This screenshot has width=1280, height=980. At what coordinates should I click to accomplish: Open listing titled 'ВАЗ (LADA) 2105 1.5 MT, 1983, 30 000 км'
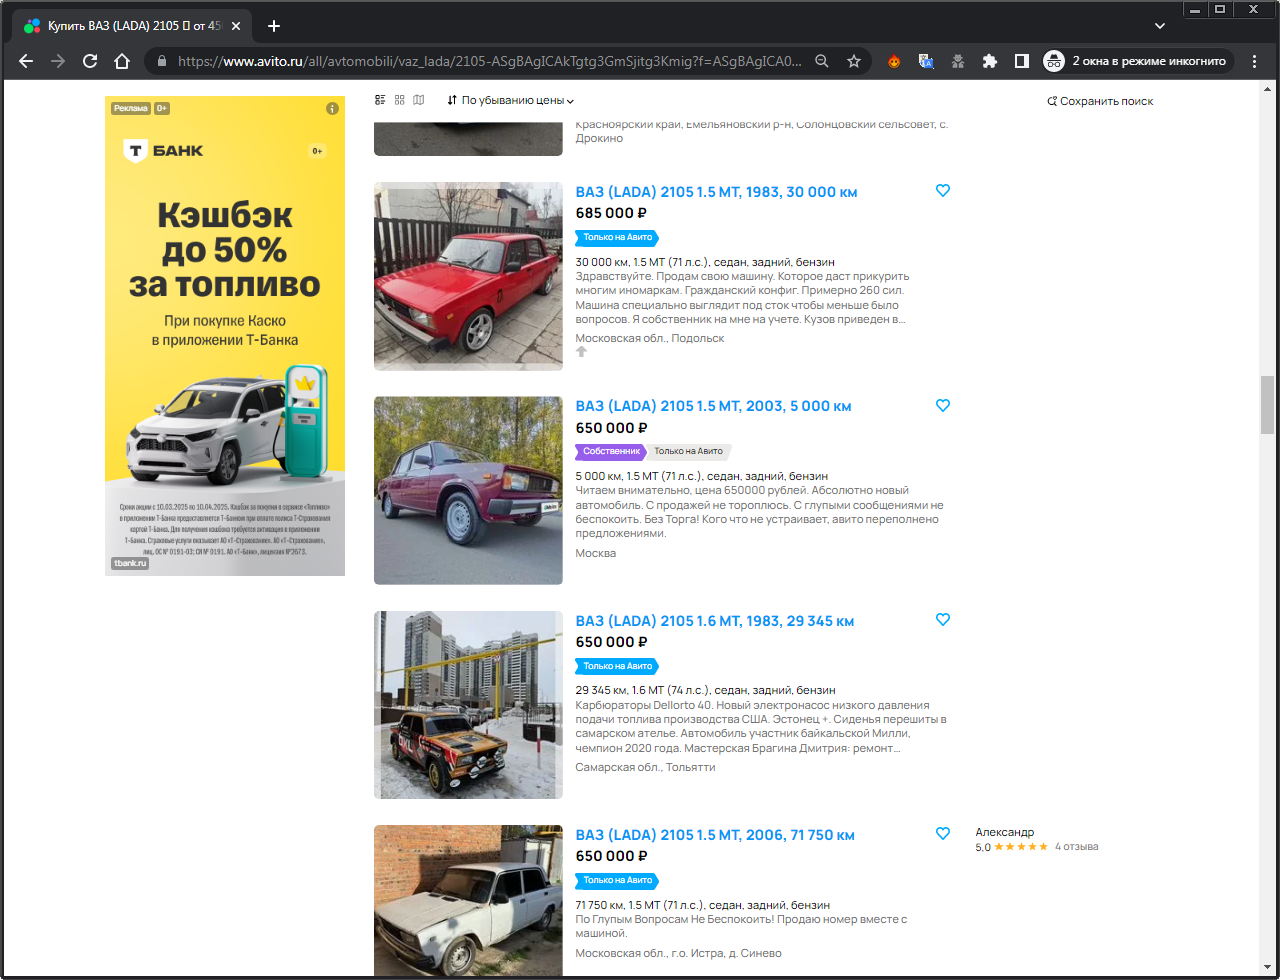point(716,192)
